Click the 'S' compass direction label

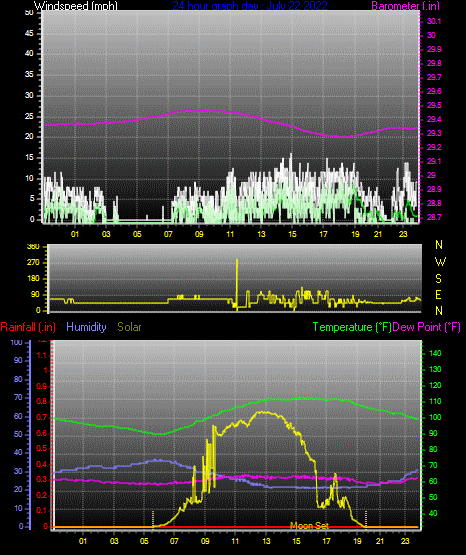point(438,279)
